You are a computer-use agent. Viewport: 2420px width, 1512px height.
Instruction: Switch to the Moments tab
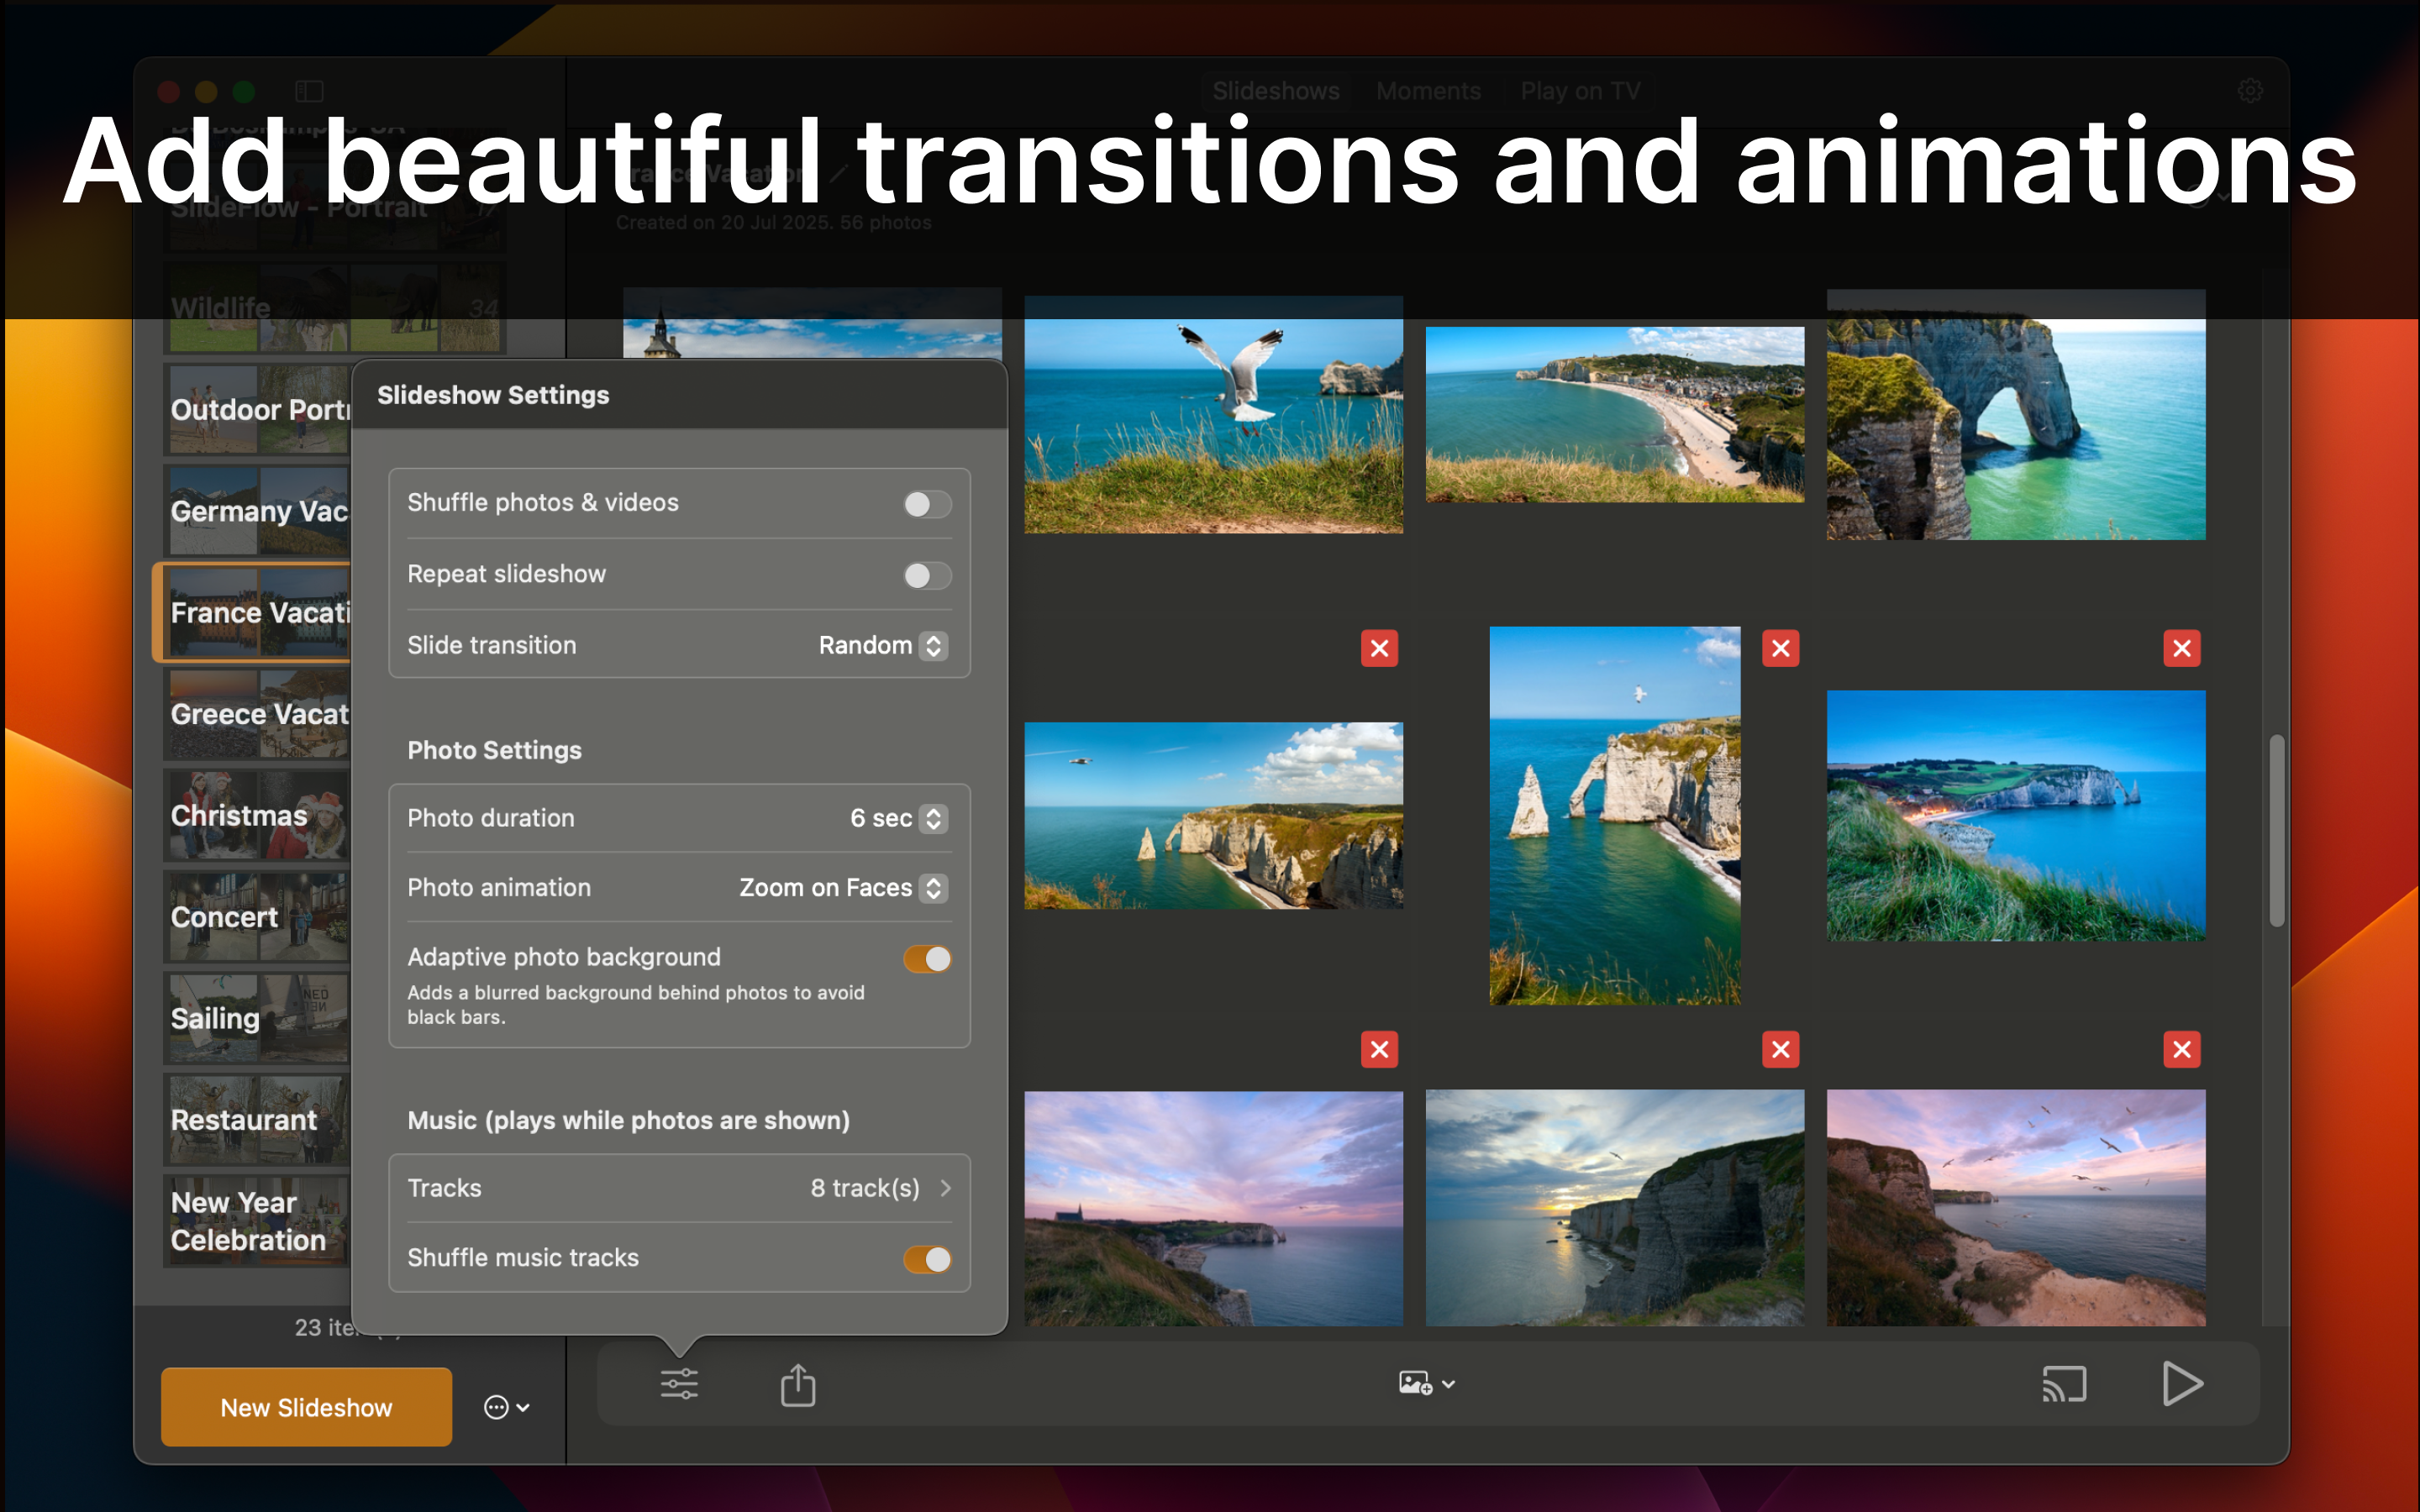[1428, 90]
